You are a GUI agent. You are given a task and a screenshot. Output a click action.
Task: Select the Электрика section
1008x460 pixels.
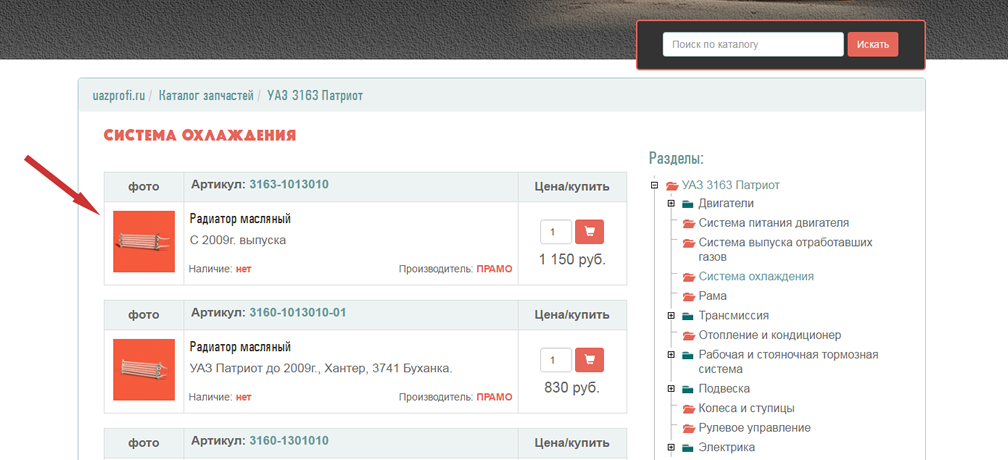(x=727, y=447)
